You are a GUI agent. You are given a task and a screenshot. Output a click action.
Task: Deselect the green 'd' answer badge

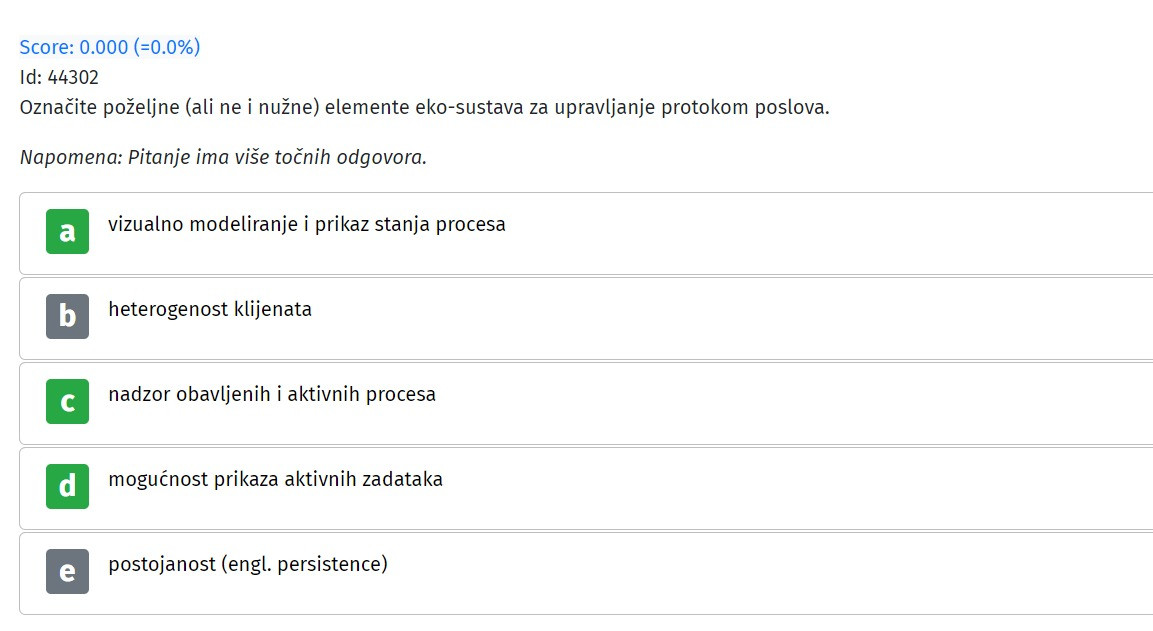tap(67, 486)
